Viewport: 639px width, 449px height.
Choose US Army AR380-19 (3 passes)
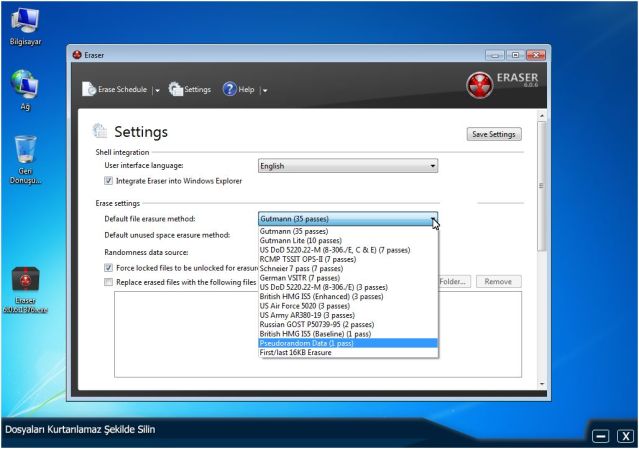click(x=348, y=315)
